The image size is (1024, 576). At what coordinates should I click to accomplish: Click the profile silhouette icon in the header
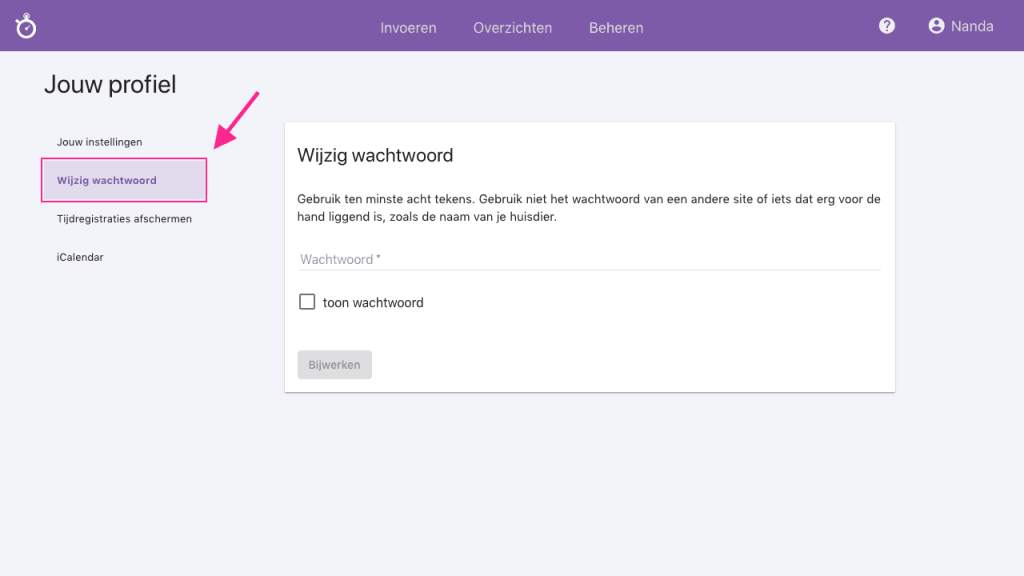tap(935, 26)
